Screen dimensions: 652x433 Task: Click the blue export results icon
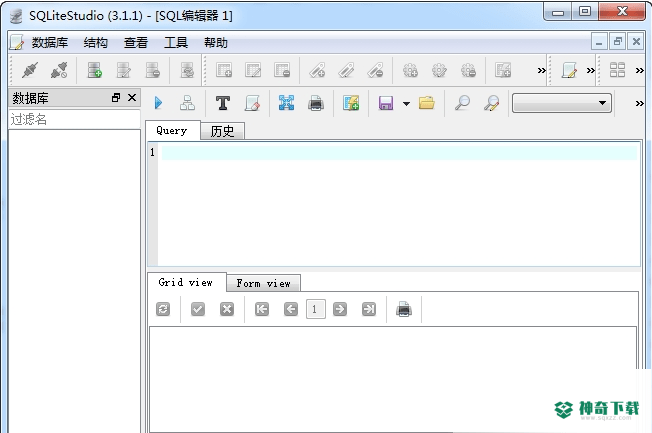(x=286, y=103)
